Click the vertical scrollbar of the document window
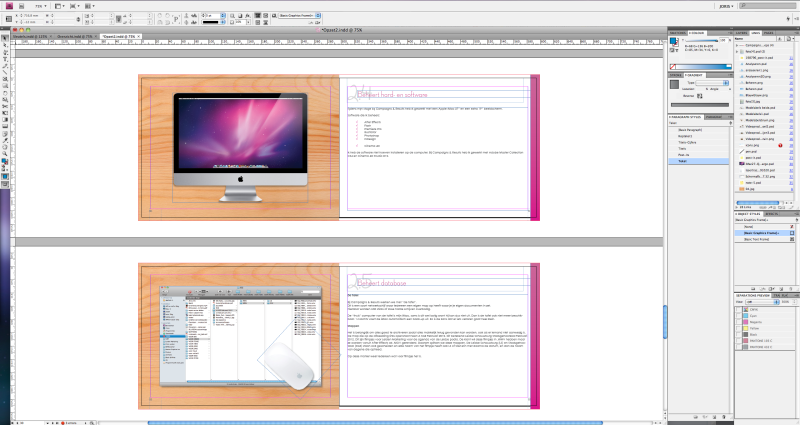 (x=665, y=321)
